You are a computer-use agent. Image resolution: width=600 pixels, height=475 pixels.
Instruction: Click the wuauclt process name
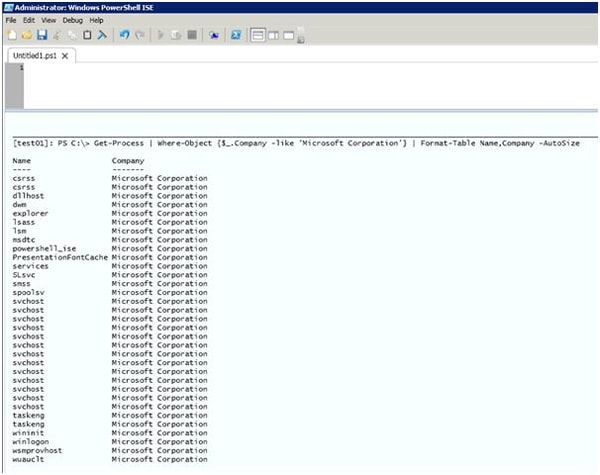28,460
